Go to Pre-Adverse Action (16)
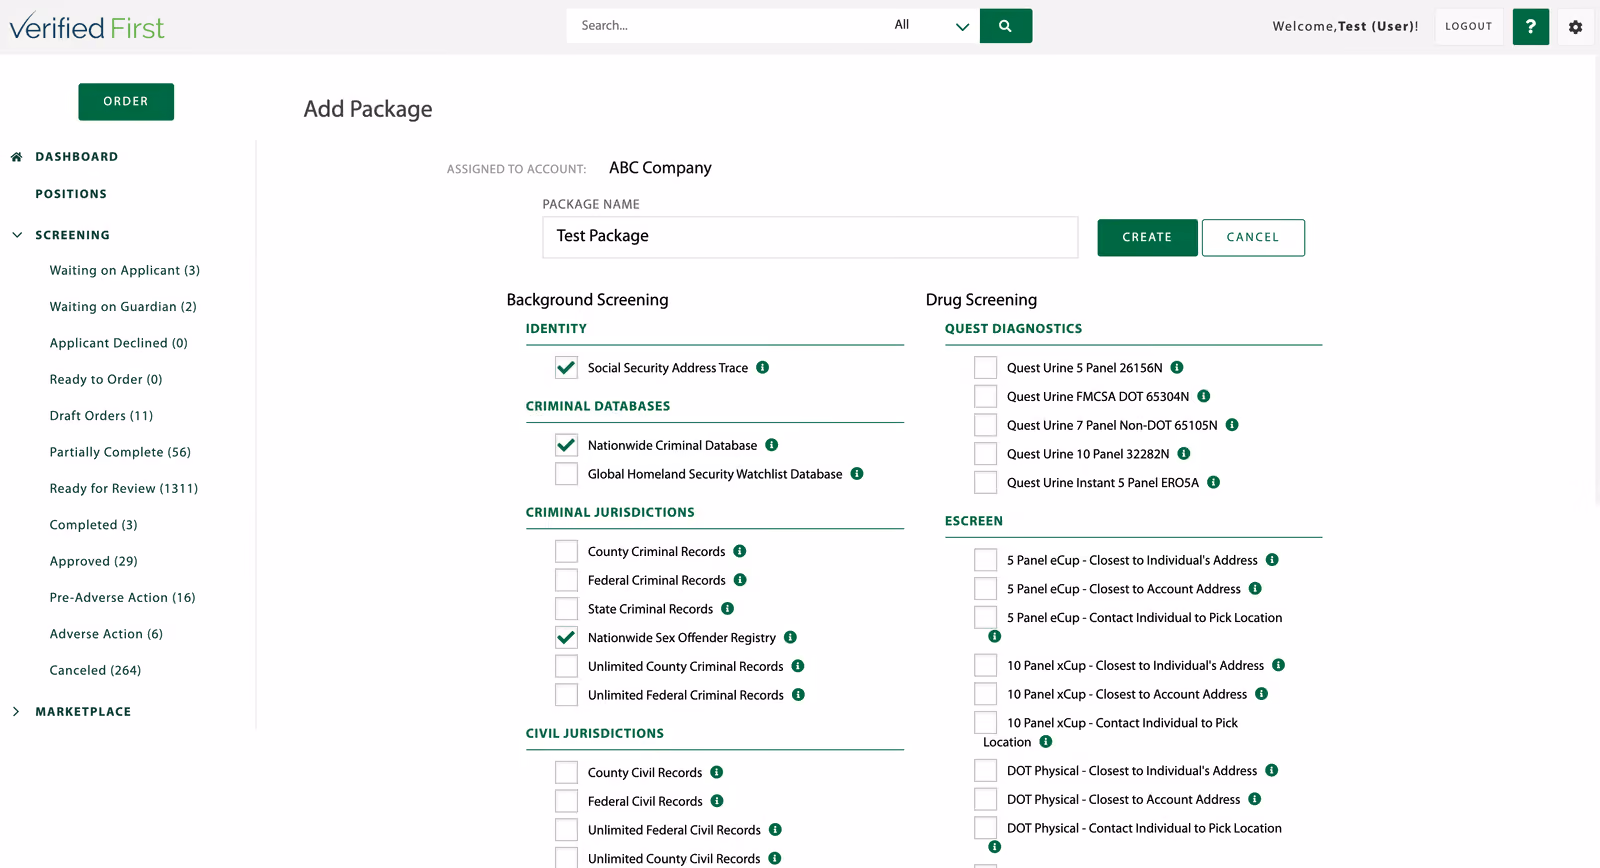The width and height of the screenshot is (1600, 868). coord(122,598)
